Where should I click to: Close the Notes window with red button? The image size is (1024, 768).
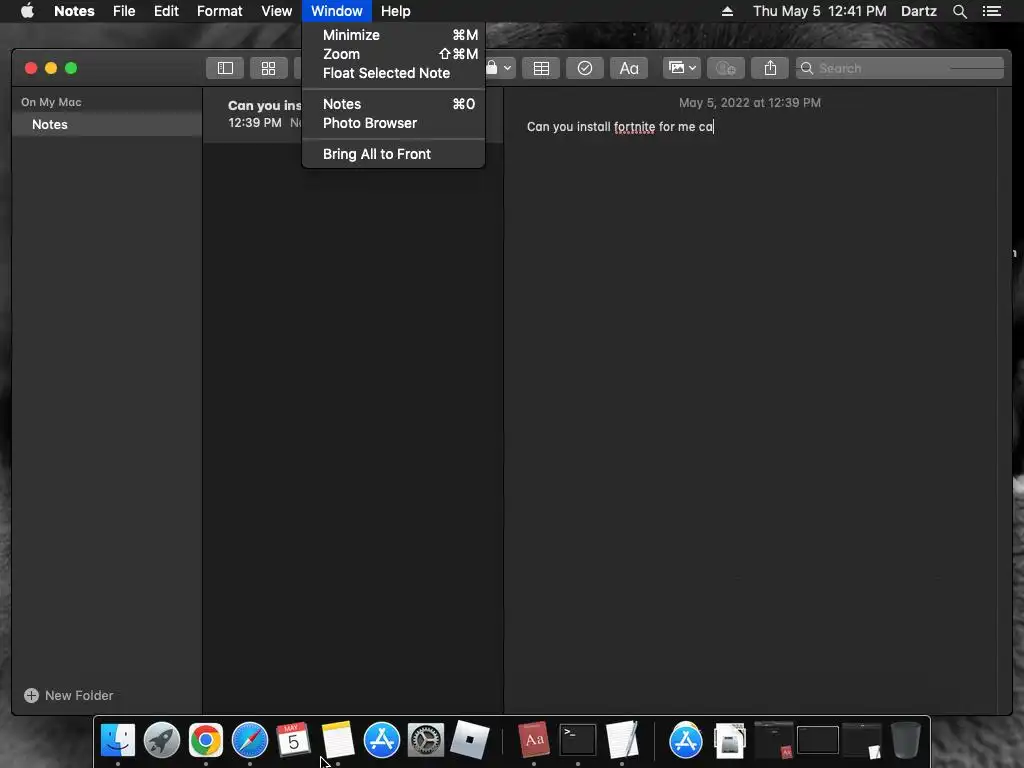(x=31, y=68)
